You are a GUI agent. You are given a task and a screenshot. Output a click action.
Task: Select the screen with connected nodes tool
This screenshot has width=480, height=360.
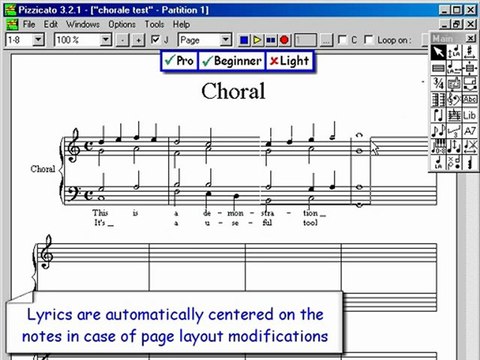(x=469, y=83)
